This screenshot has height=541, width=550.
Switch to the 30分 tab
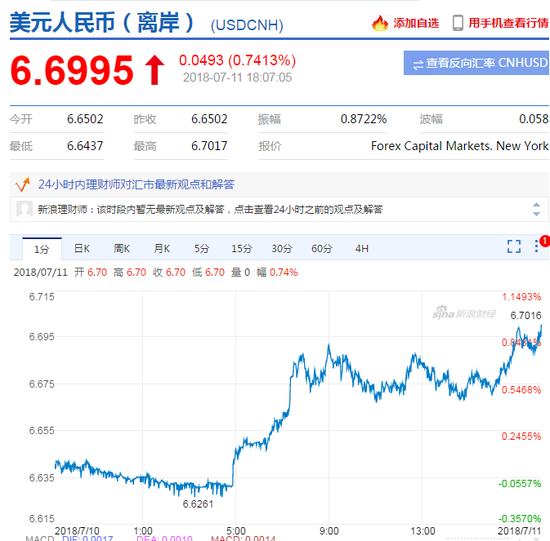point(282,249)
